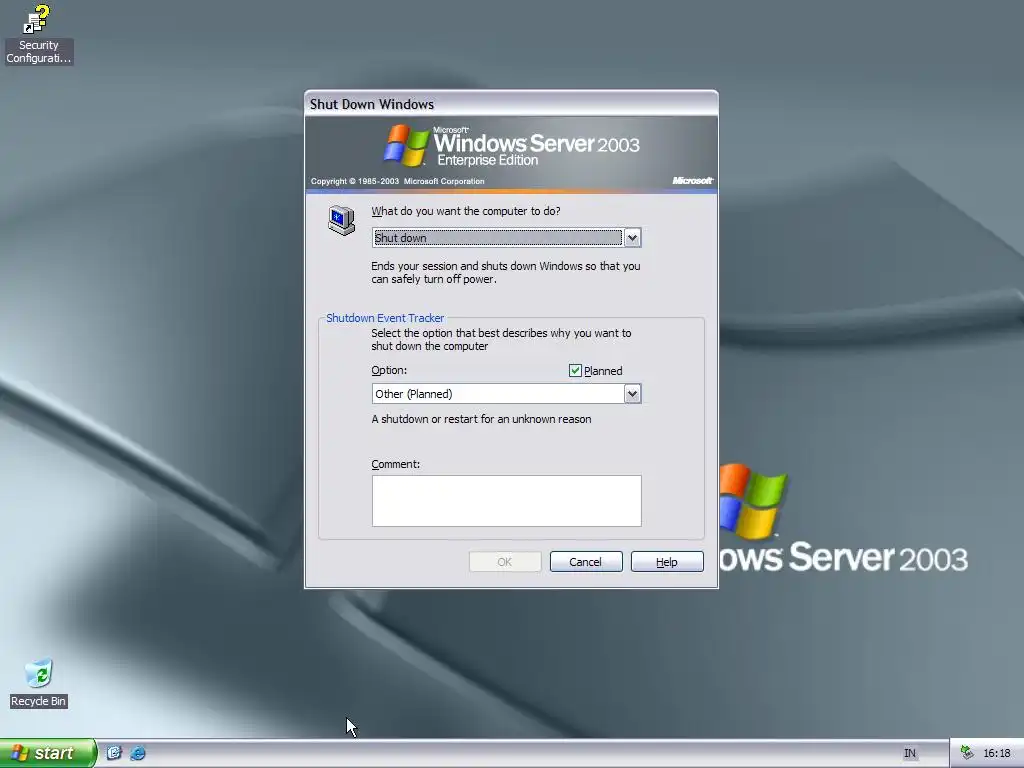1024x768 pixels.
Task: Click the Windows flag logo in dialog banner
Action: [x=406, y=146]
